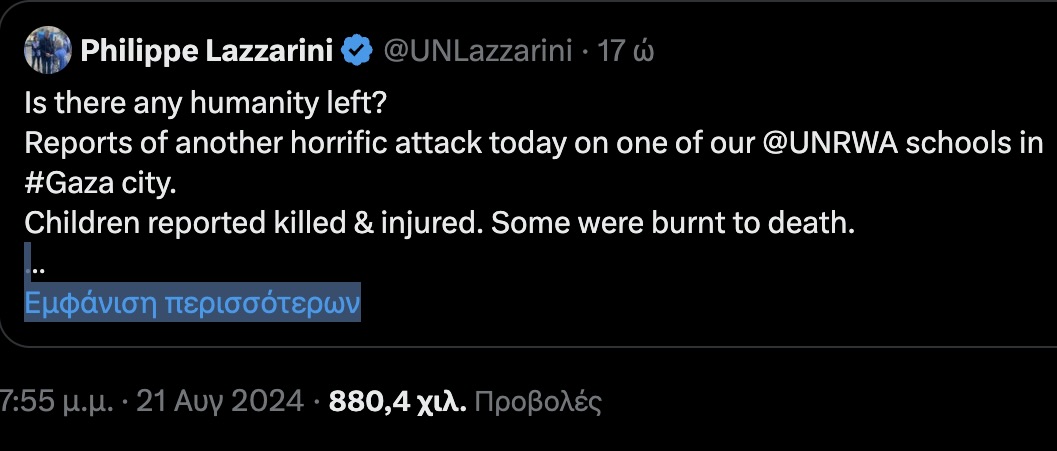The image size is (1057, 451).
Task: Open the 880,4 χιλ. view count
Action: pyautogui.click(x=397, y=402)
